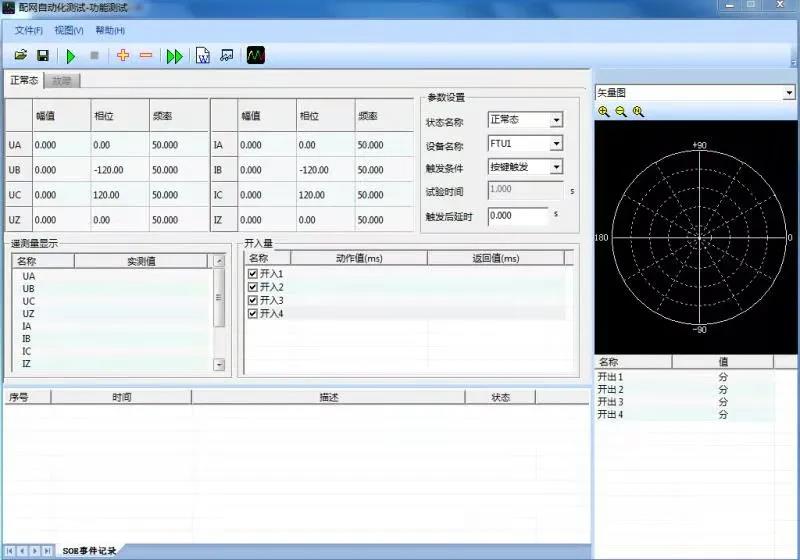Start the test with the green play icon
This screenshot has height=560, width=800.
(71, 56)
